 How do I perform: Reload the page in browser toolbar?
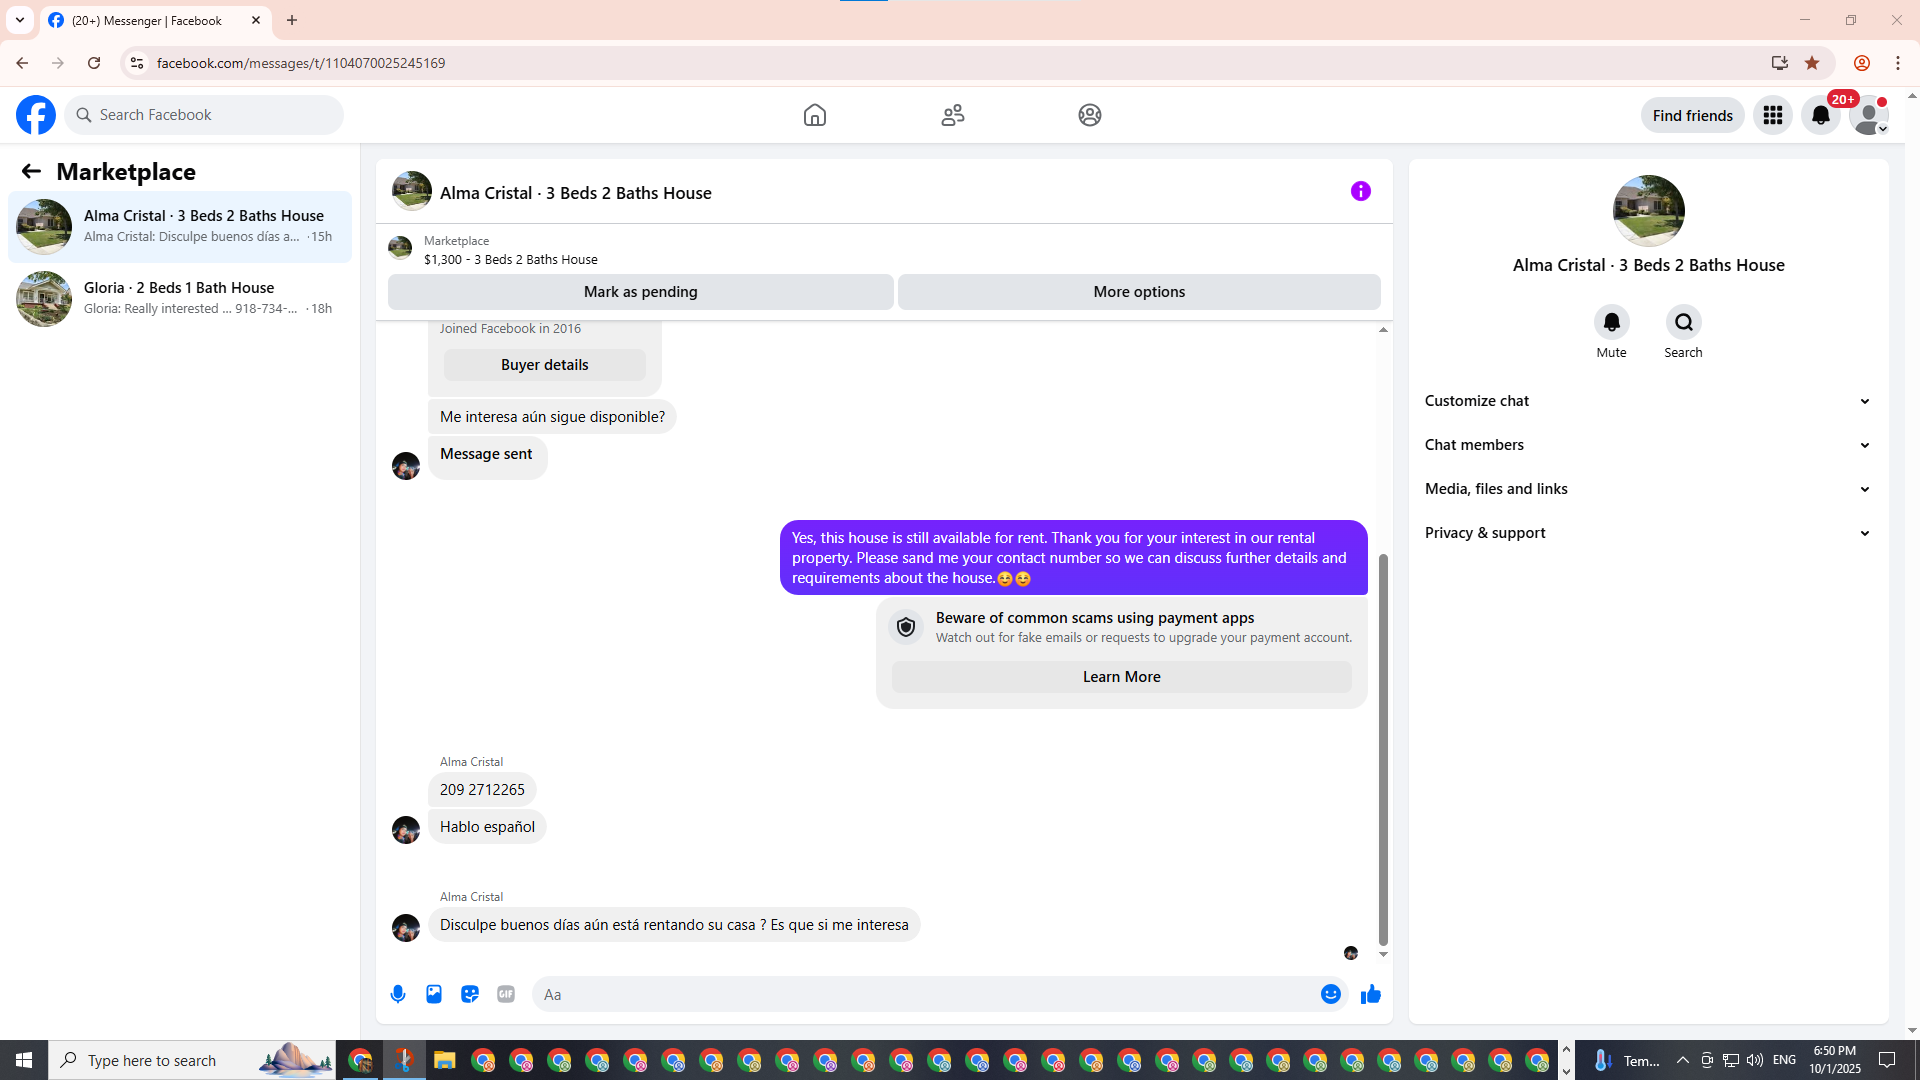coord(94,63)
